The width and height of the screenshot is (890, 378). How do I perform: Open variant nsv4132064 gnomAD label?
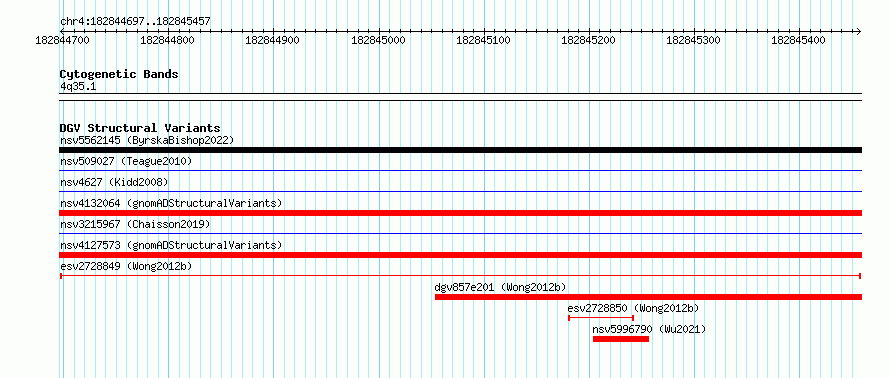pyautogui.click(x=171, y=203)
